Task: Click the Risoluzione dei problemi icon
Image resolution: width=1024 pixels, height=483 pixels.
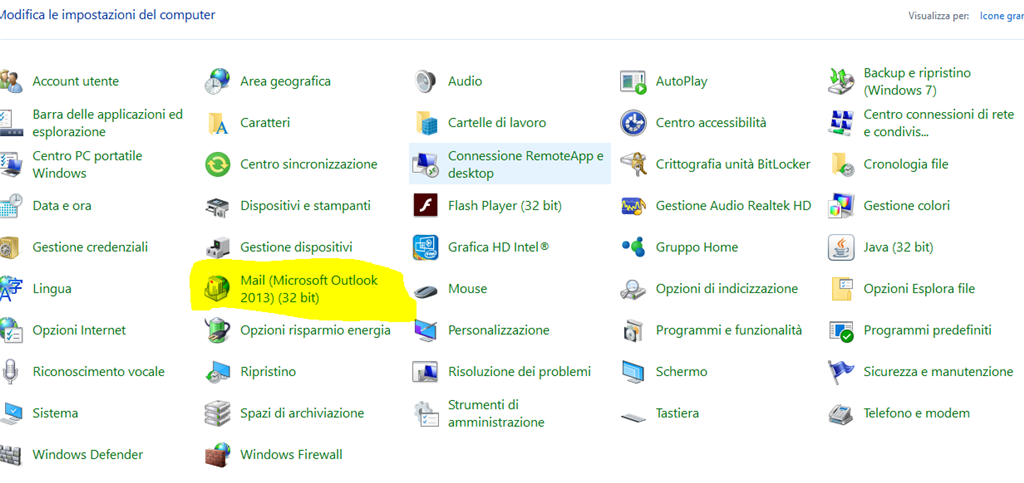Action: coord(425,371)
